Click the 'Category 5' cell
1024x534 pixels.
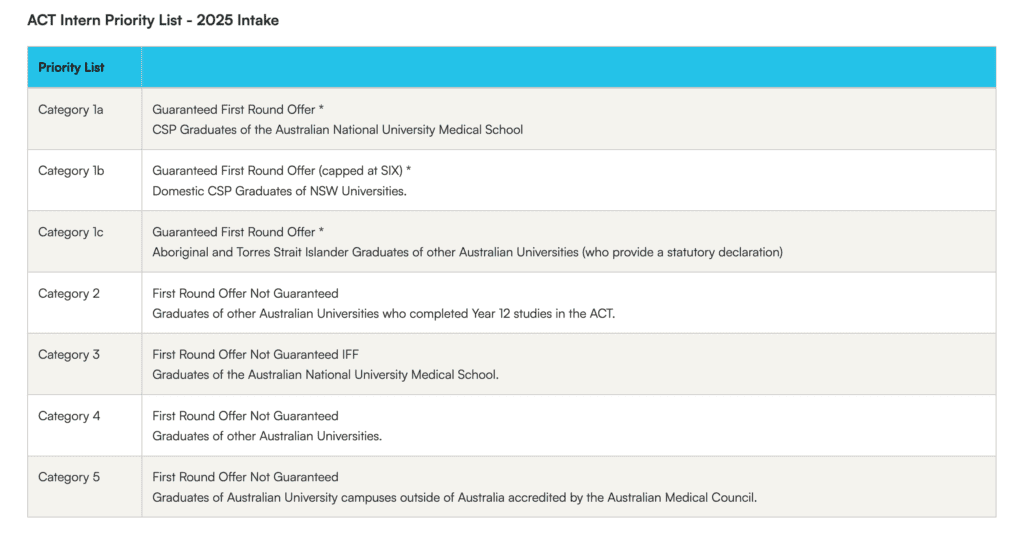(69, 477)
